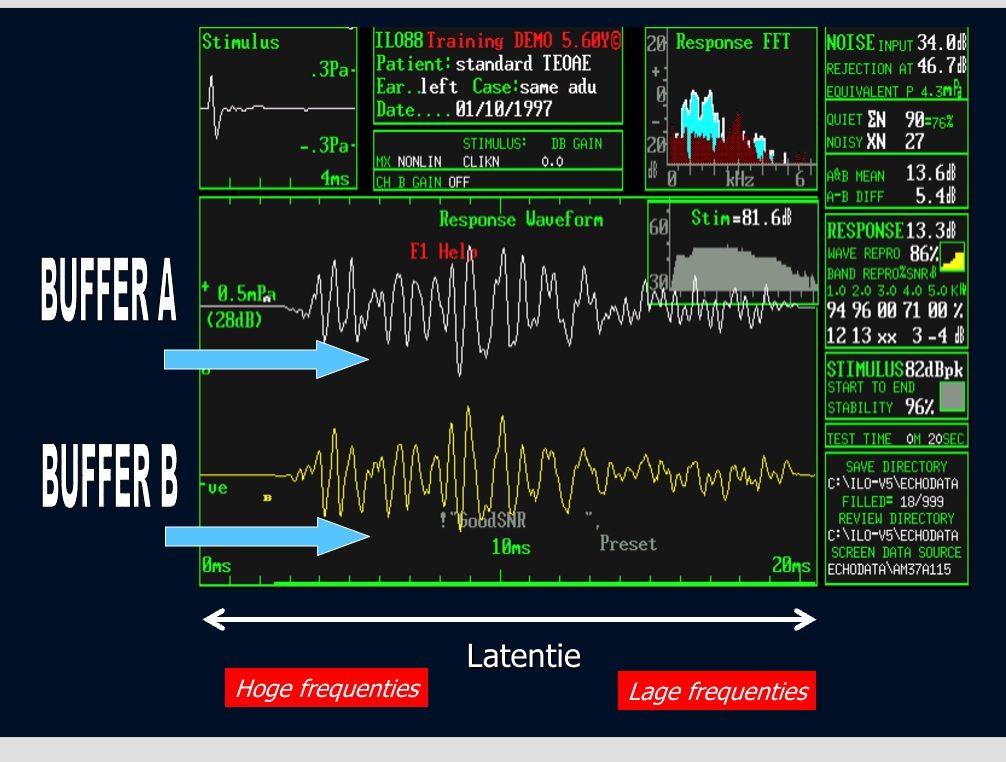Click the 'Response FFT' title

click(732, 42)
